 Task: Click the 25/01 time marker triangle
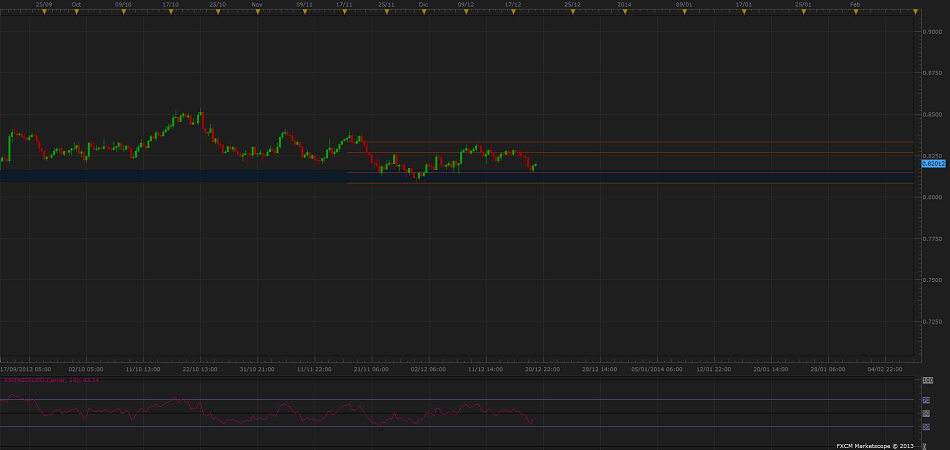(803, 12)
